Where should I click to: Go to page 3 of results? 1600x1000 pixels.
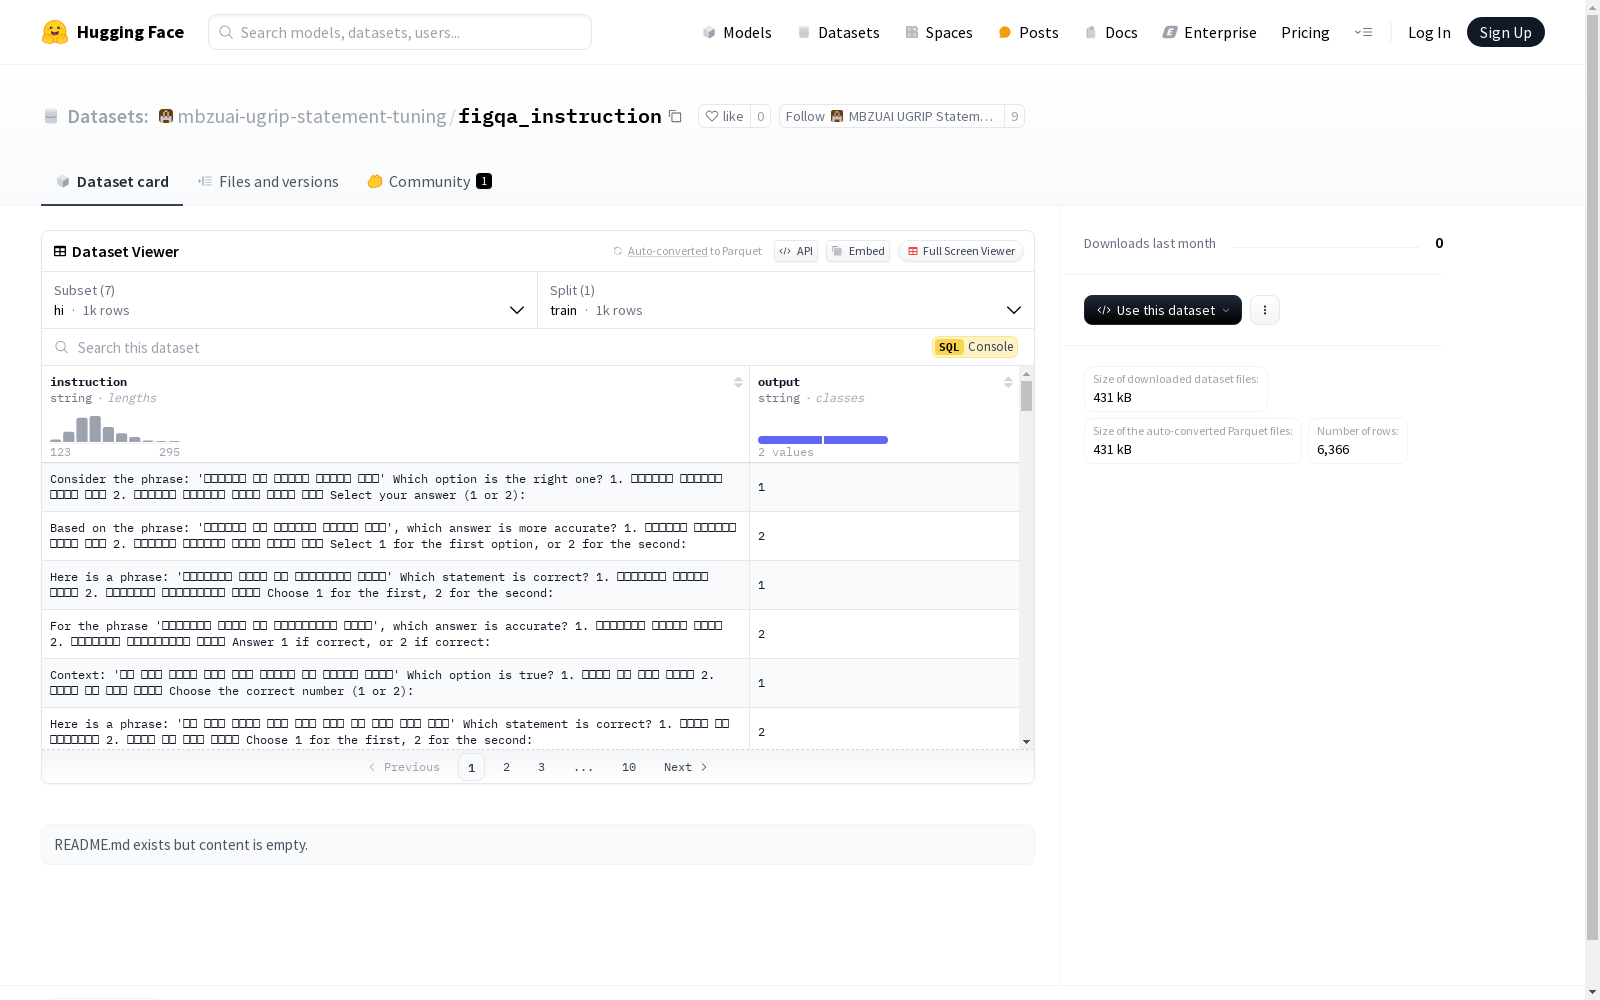pyautogui.click(x=542, y=767)
